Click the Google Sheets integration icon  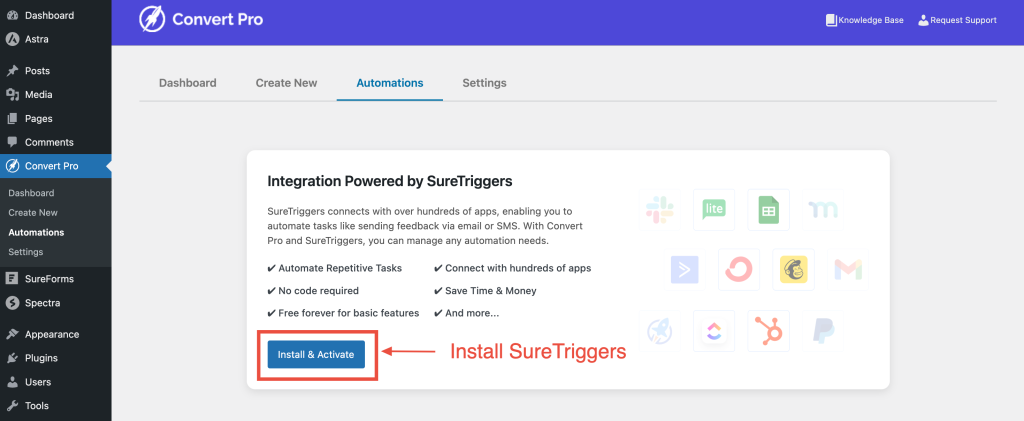click(769, 210)
